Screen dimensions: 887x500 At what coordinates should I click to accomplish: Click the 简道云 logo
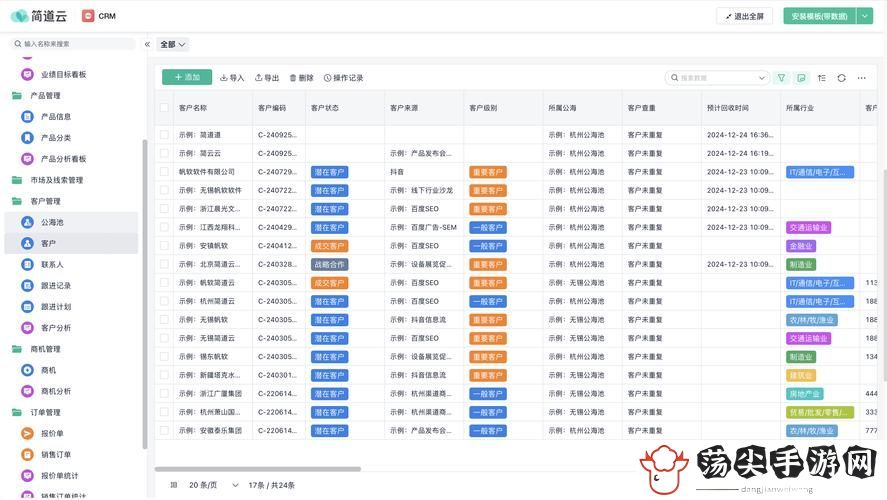(x=38, y=16)
